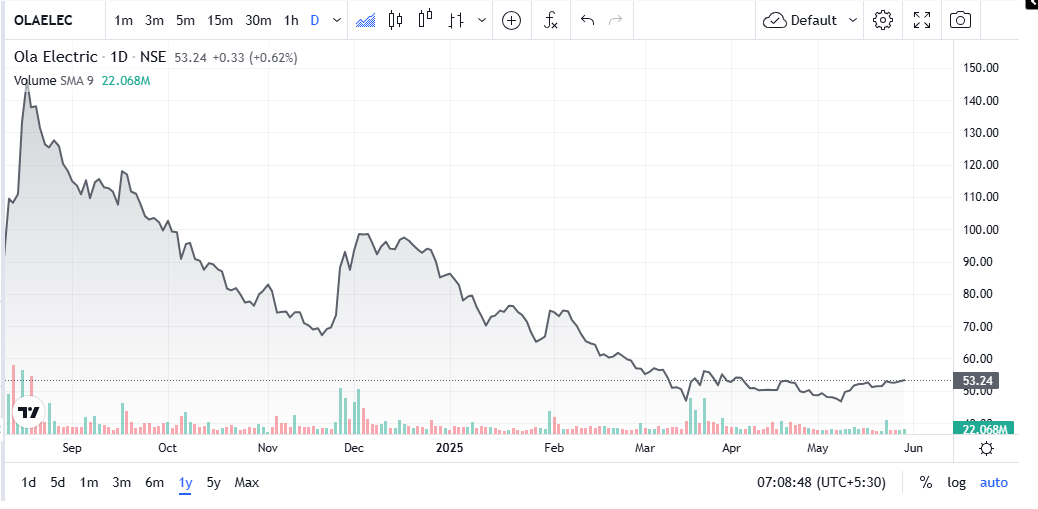This screenshot has height=509, width=1038.
Task: Choose the hollow candles chart style icon
Action: click(x=426, y=21)
